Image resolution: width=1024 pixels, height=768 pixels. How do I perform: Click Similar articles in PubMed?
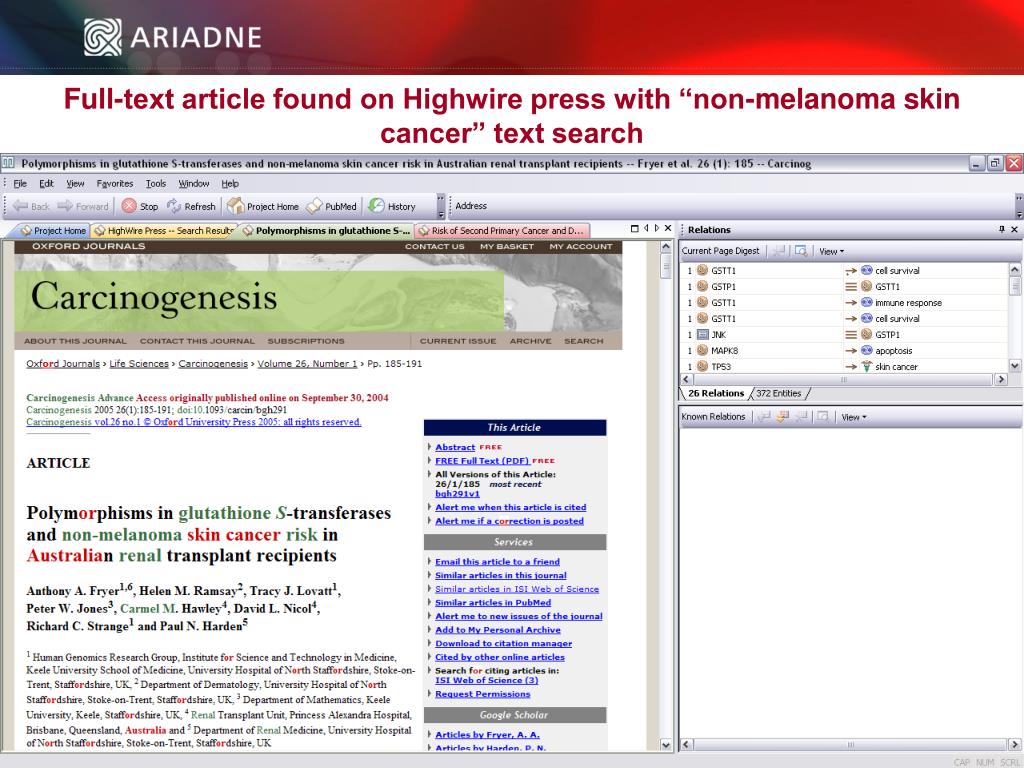(493, 603)
